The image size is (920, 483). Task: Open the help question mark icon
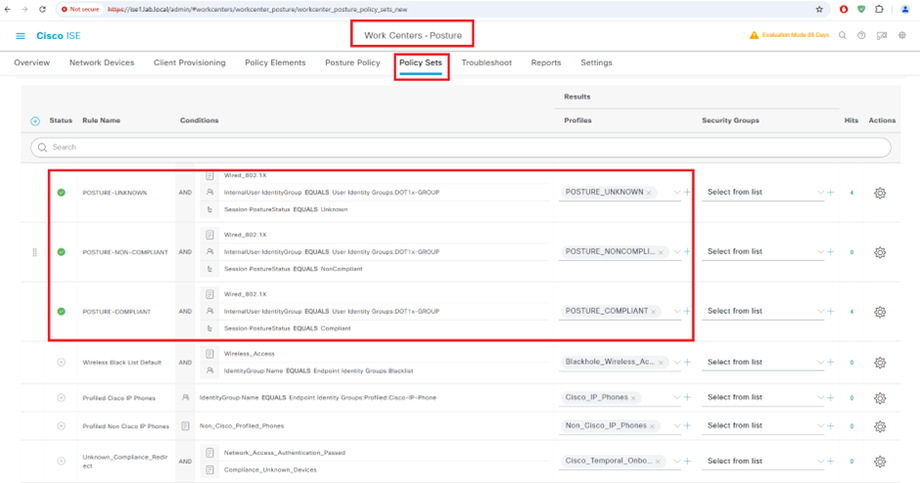click(861, 35)
